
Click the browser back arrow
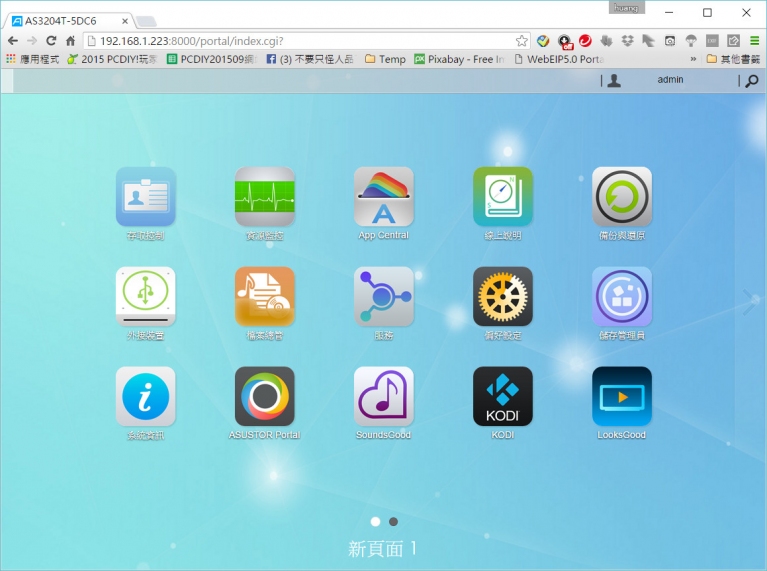click(13, 41)
